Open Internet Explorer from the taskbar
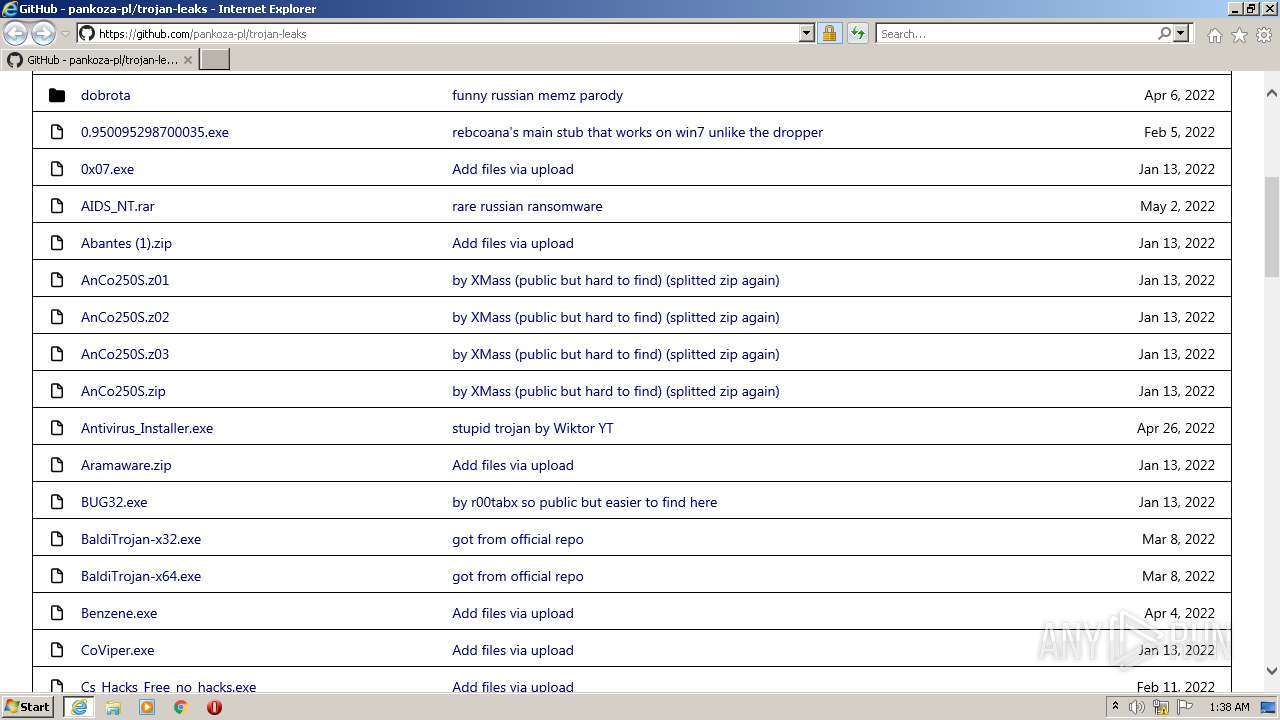 coord(79,707)
